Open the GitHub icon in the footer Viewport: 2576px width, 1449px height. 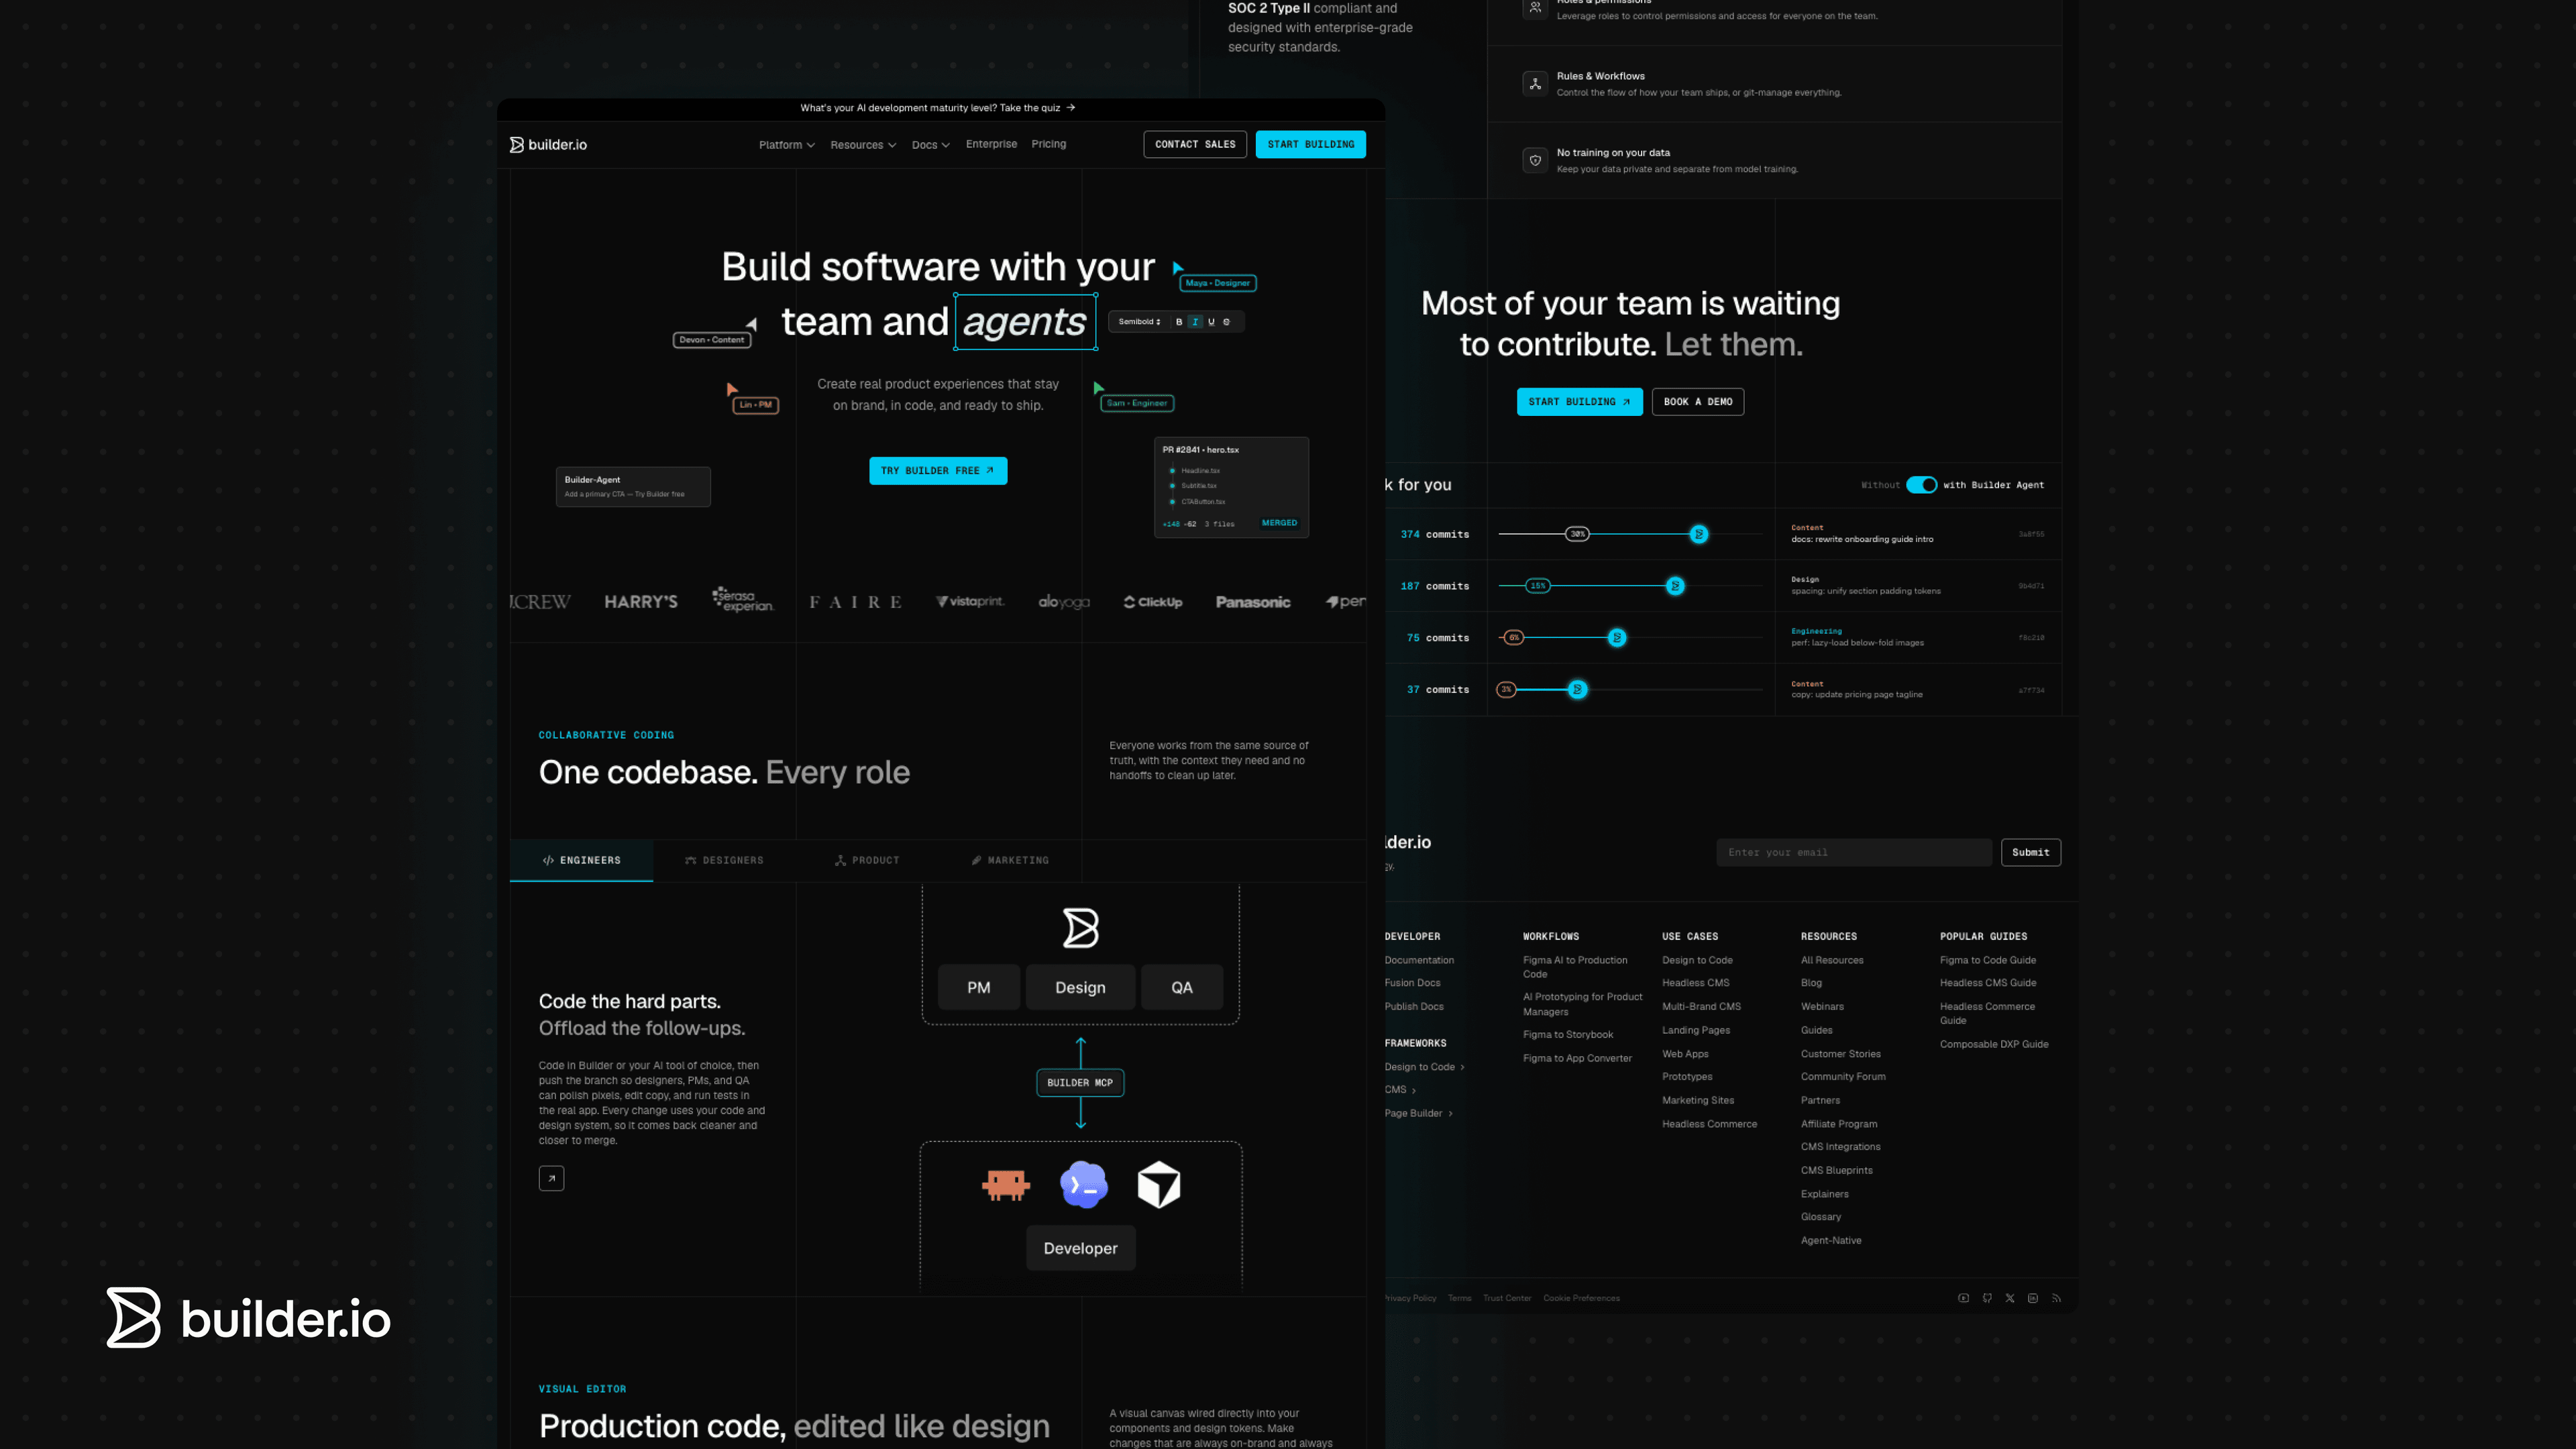click(1987, 1298)
